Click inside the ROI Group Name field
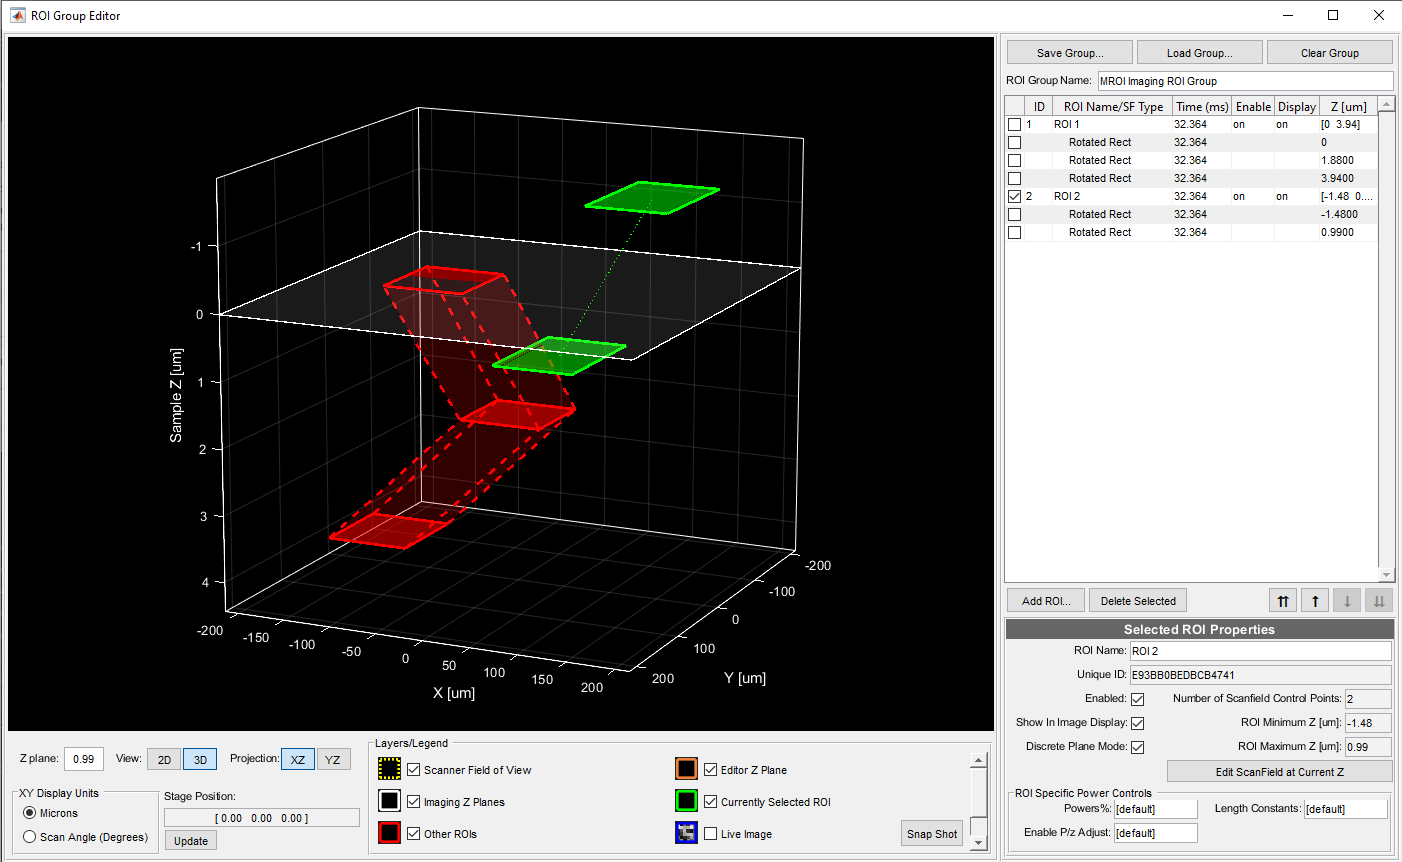Screen dimensions: 1402x862 tap(1244, 81)
